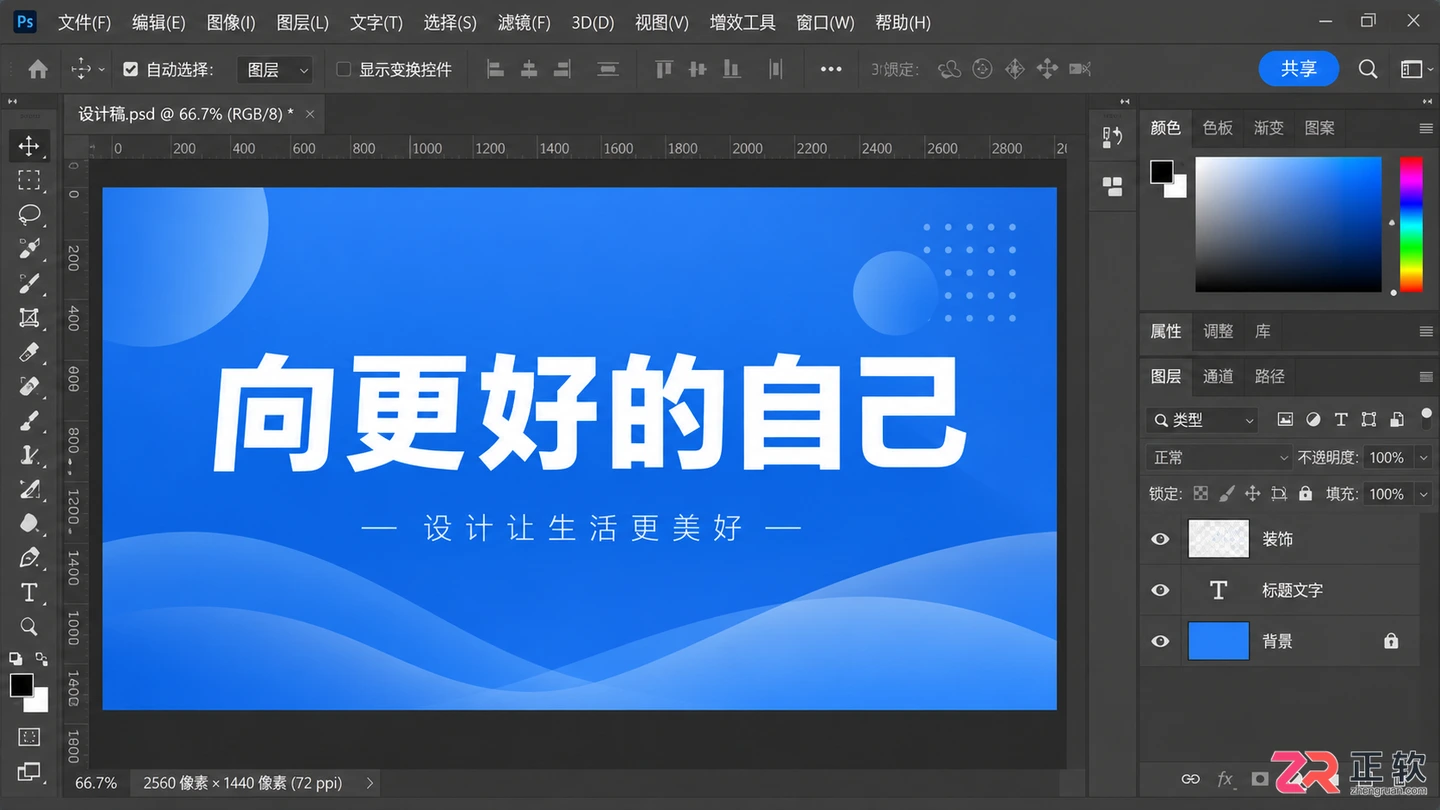Image resolution: width=1440 pixels, height=810 pixels.
Task: Select the Pen tool
Action: coord(29,558)
